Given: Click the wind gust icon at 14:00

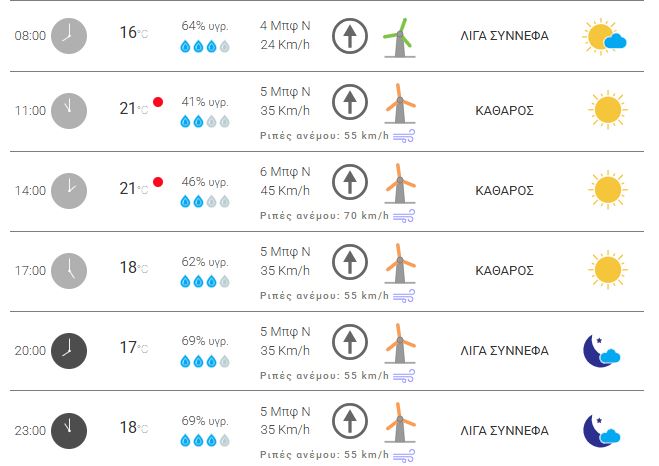Looking at the screenshot, I should click(x=404, y=216).
